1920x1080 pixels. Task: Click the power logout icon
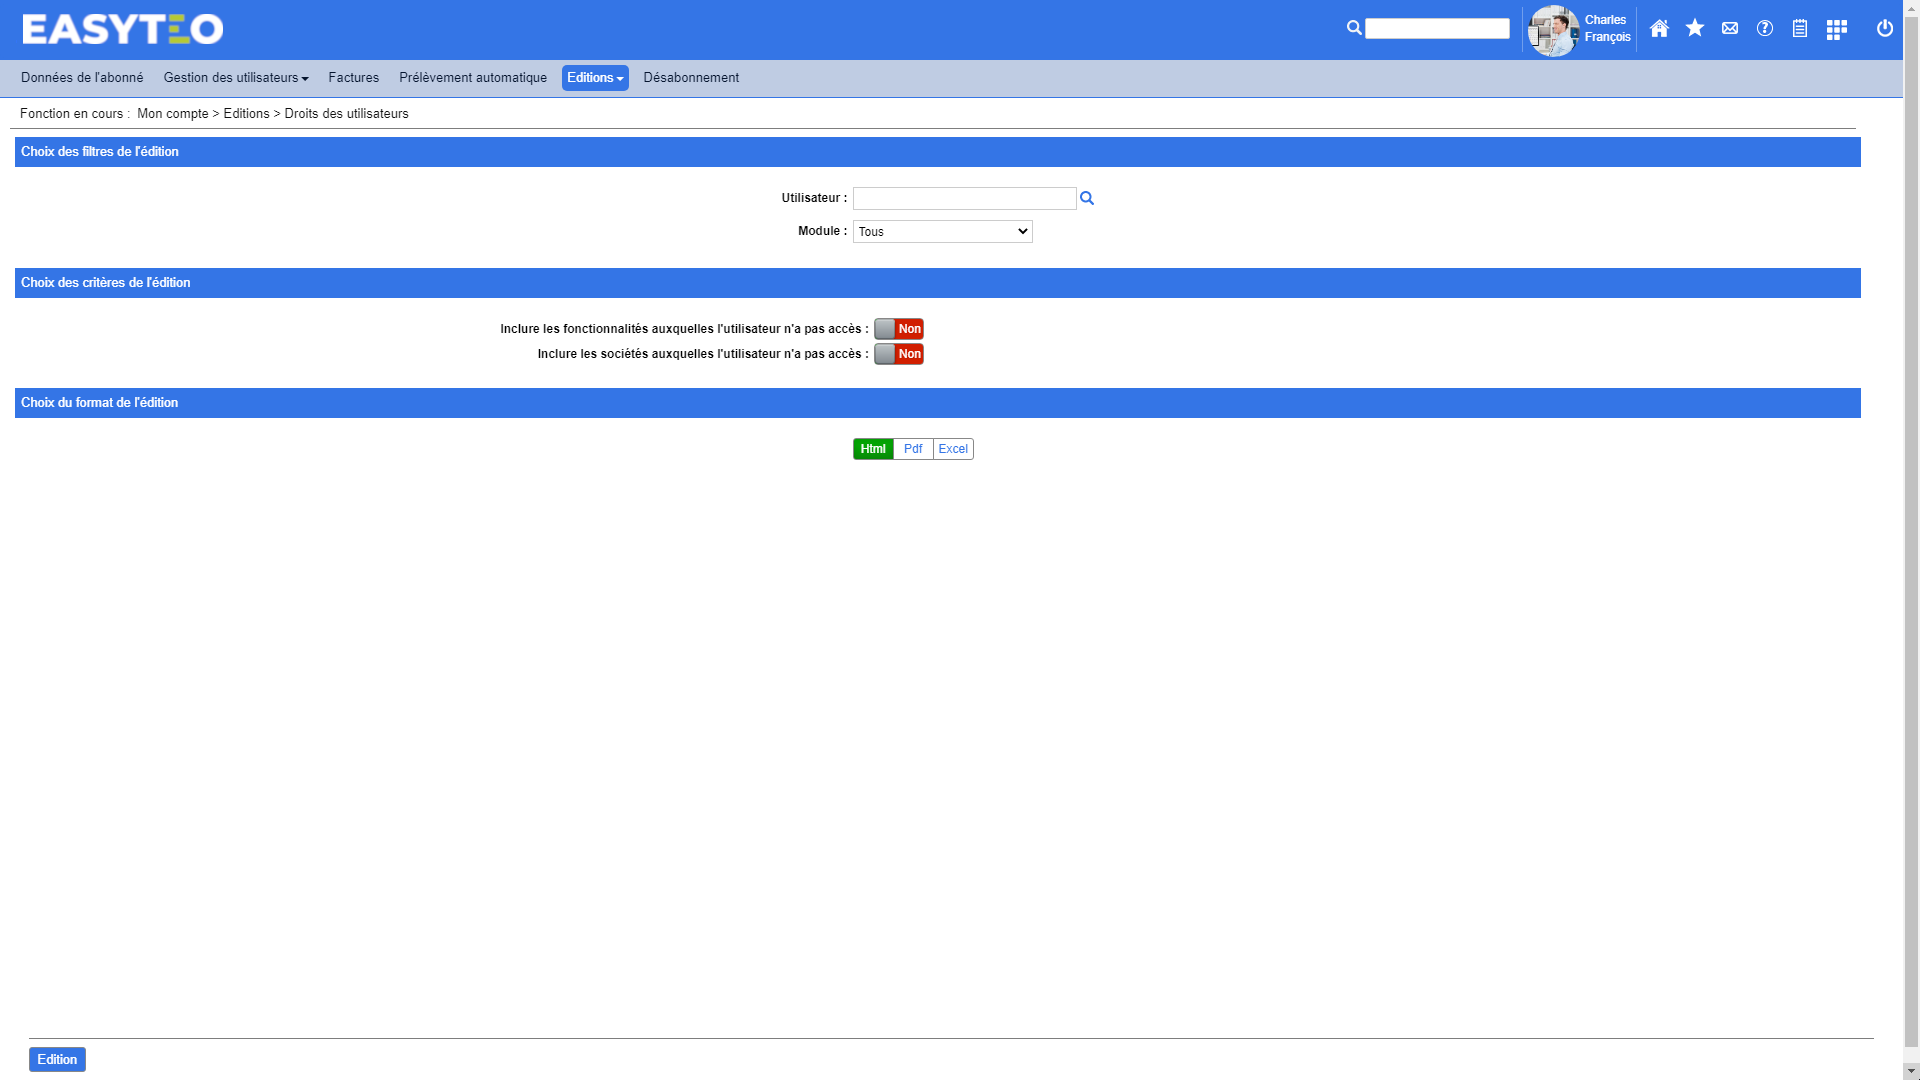(x=1885, y=29)
